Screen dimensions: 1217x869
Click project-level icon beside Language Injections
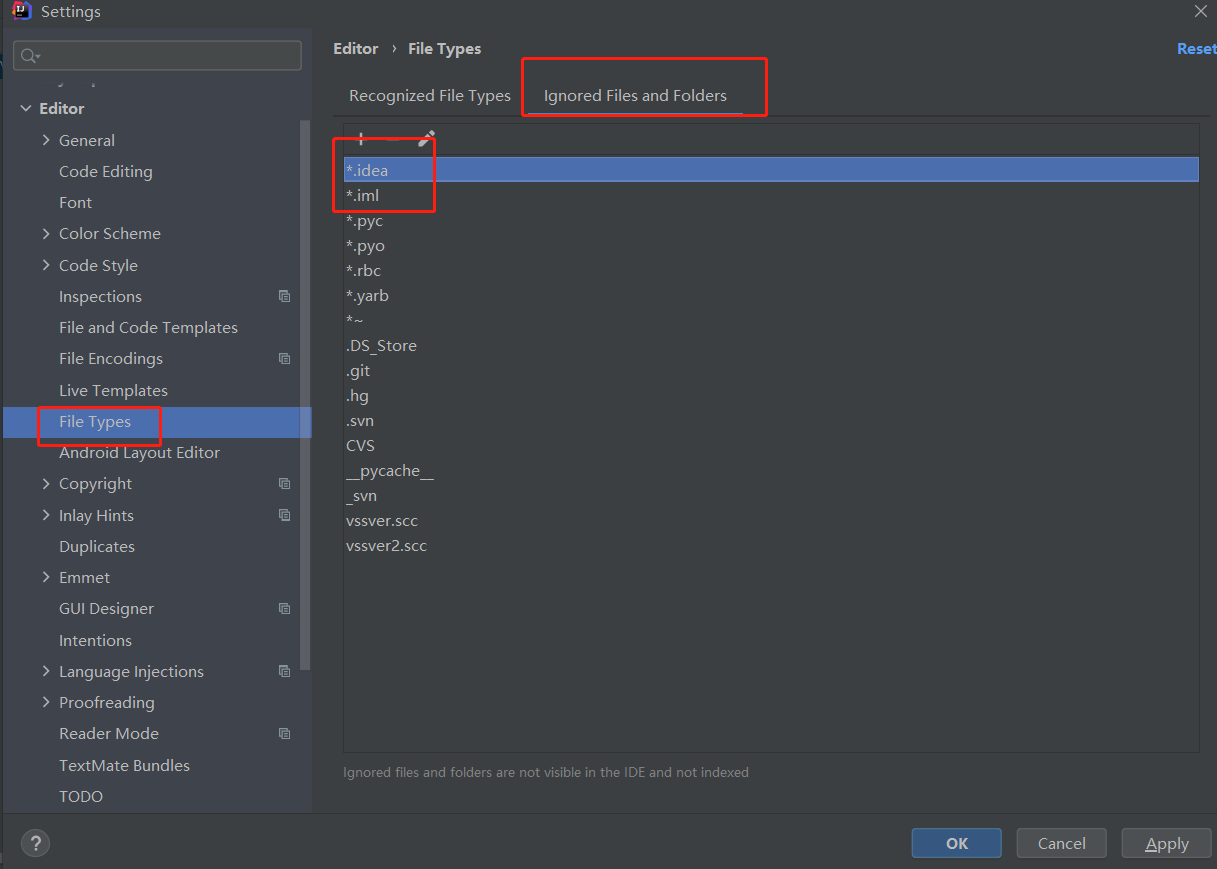coord(285,671)
